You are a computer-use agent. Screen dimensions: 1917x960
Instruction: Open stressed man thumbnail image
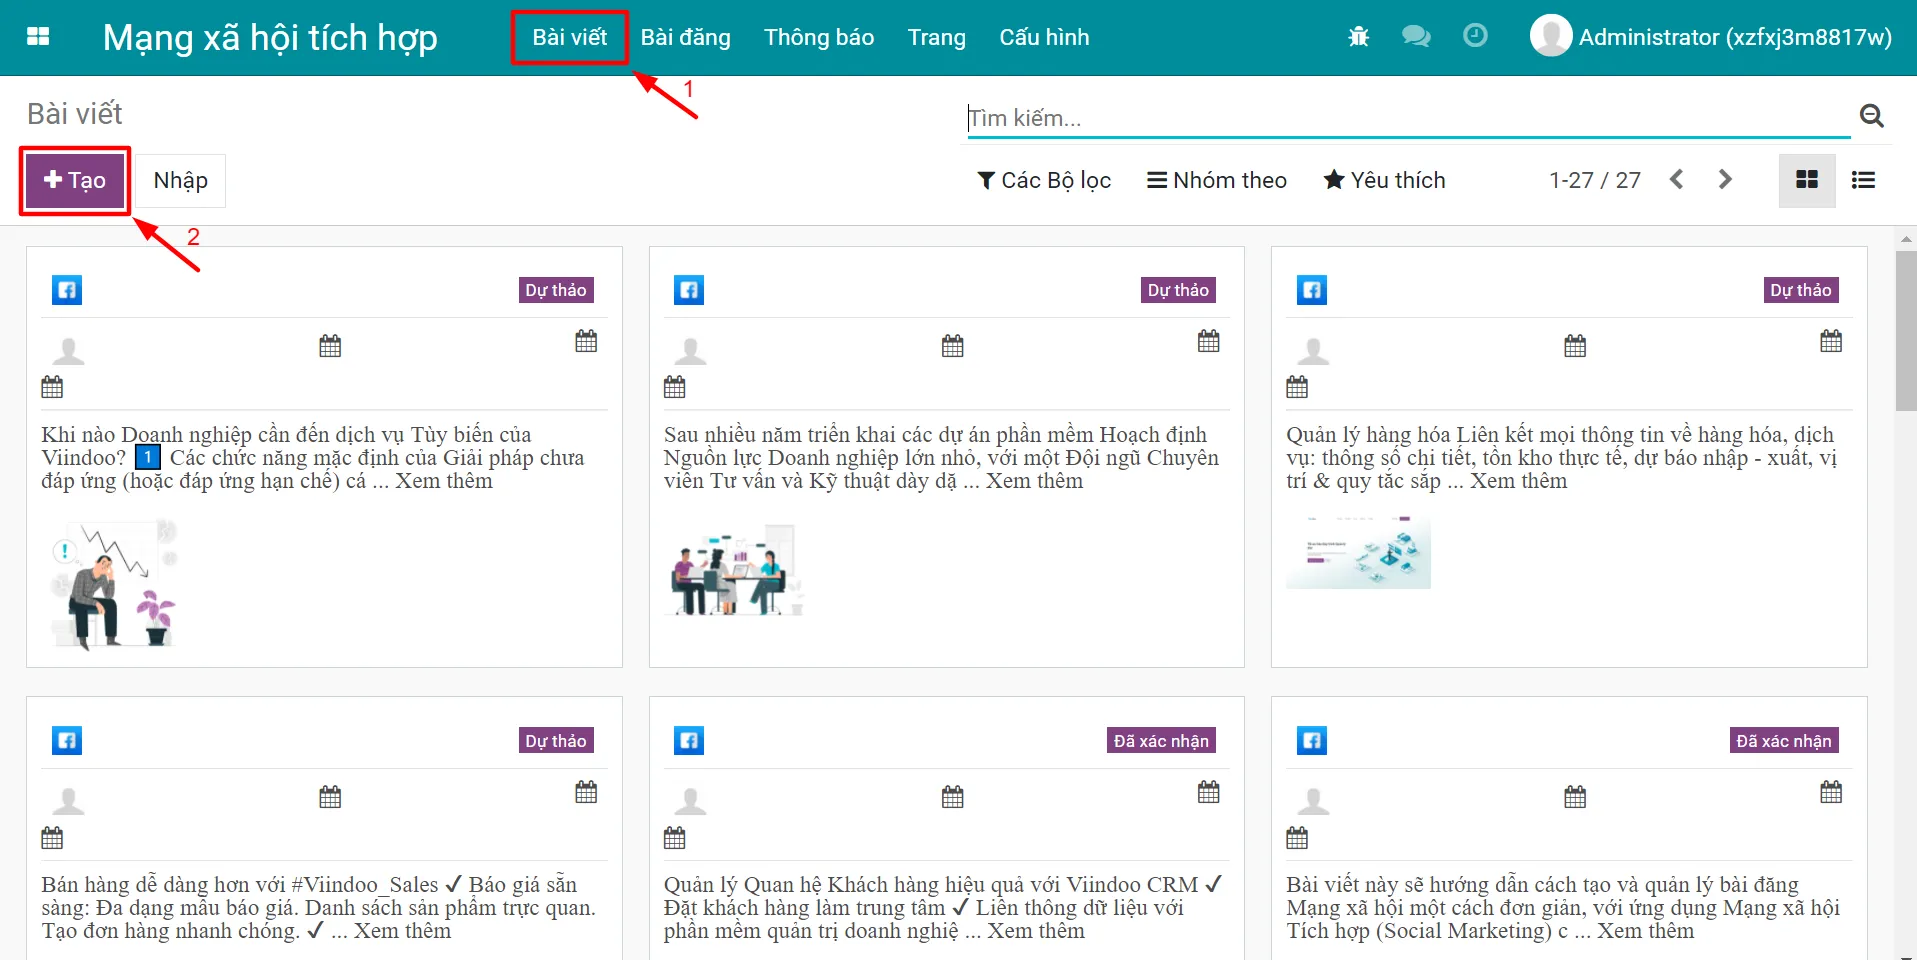pos(114,584)
